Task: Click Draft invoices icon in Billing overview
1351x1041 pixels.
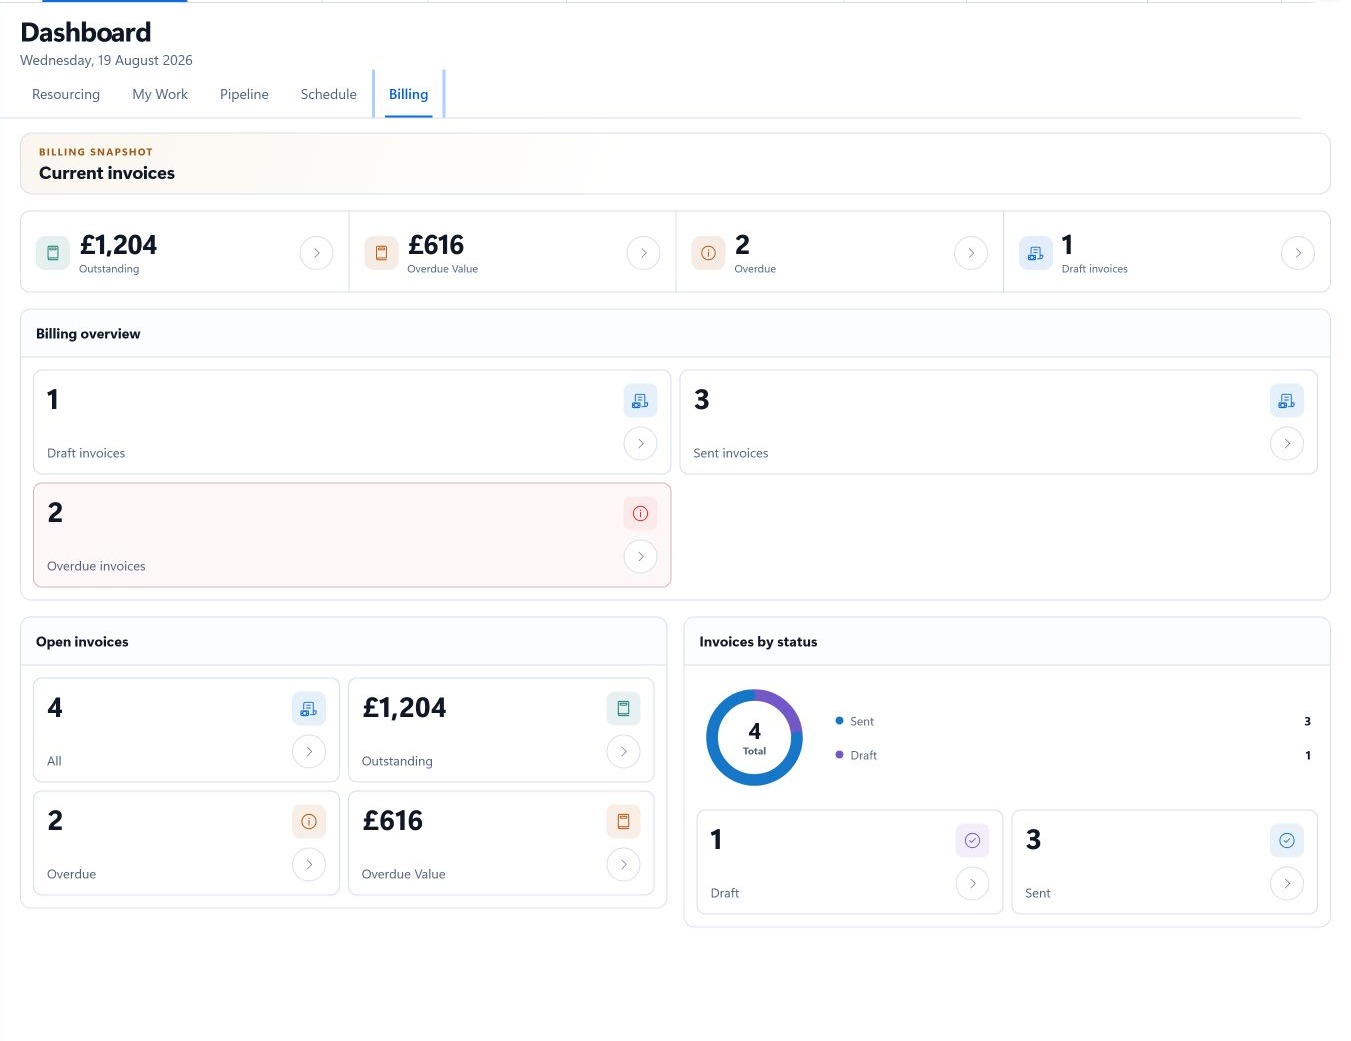Action: pyautogui.click(x=640, y=400)
